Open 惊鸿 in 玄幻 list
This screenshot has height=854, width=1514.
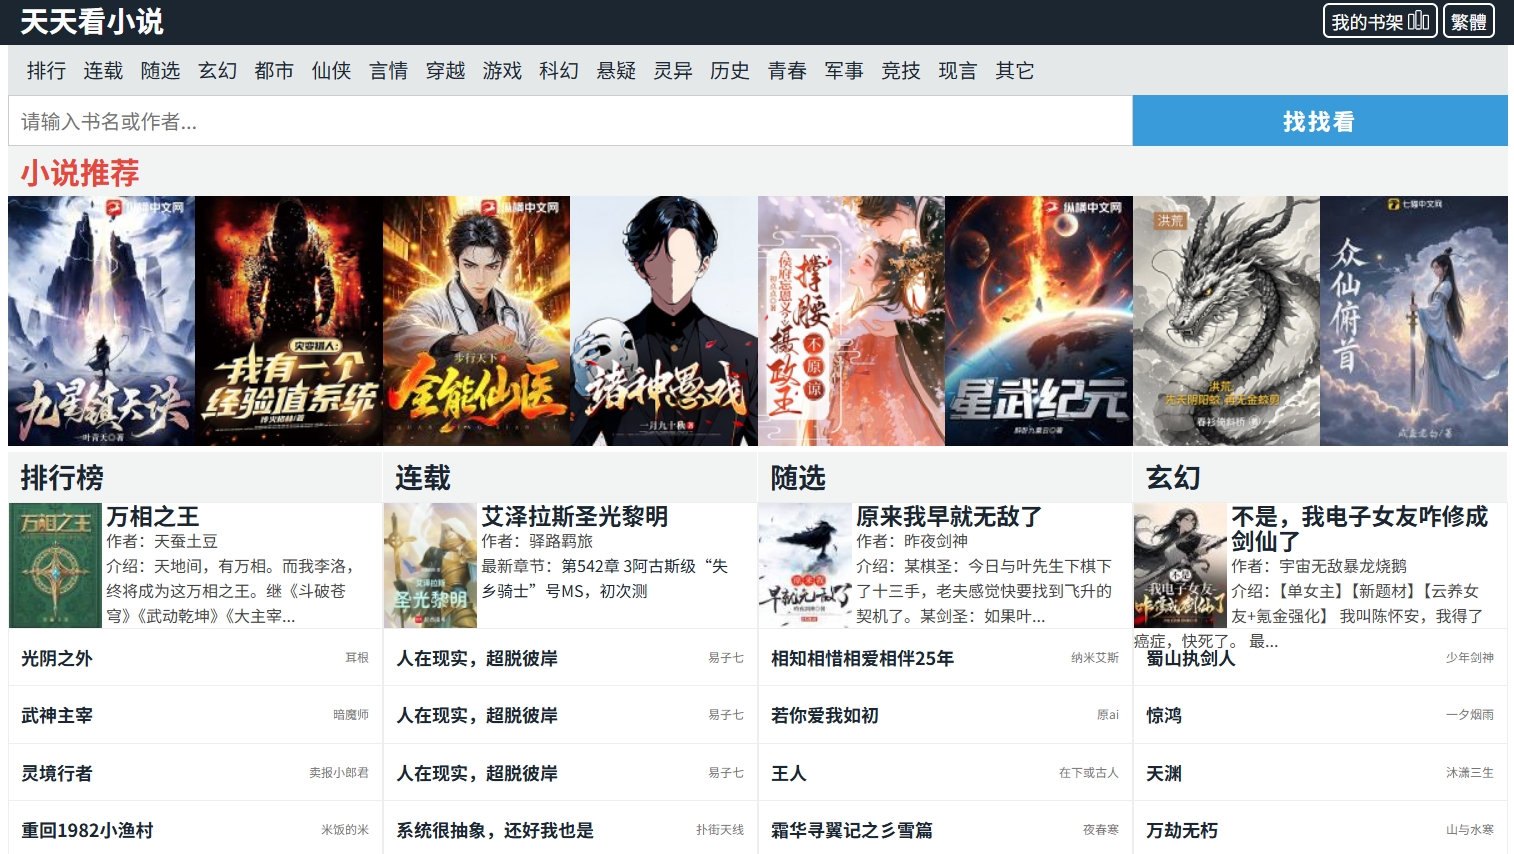1164,715
